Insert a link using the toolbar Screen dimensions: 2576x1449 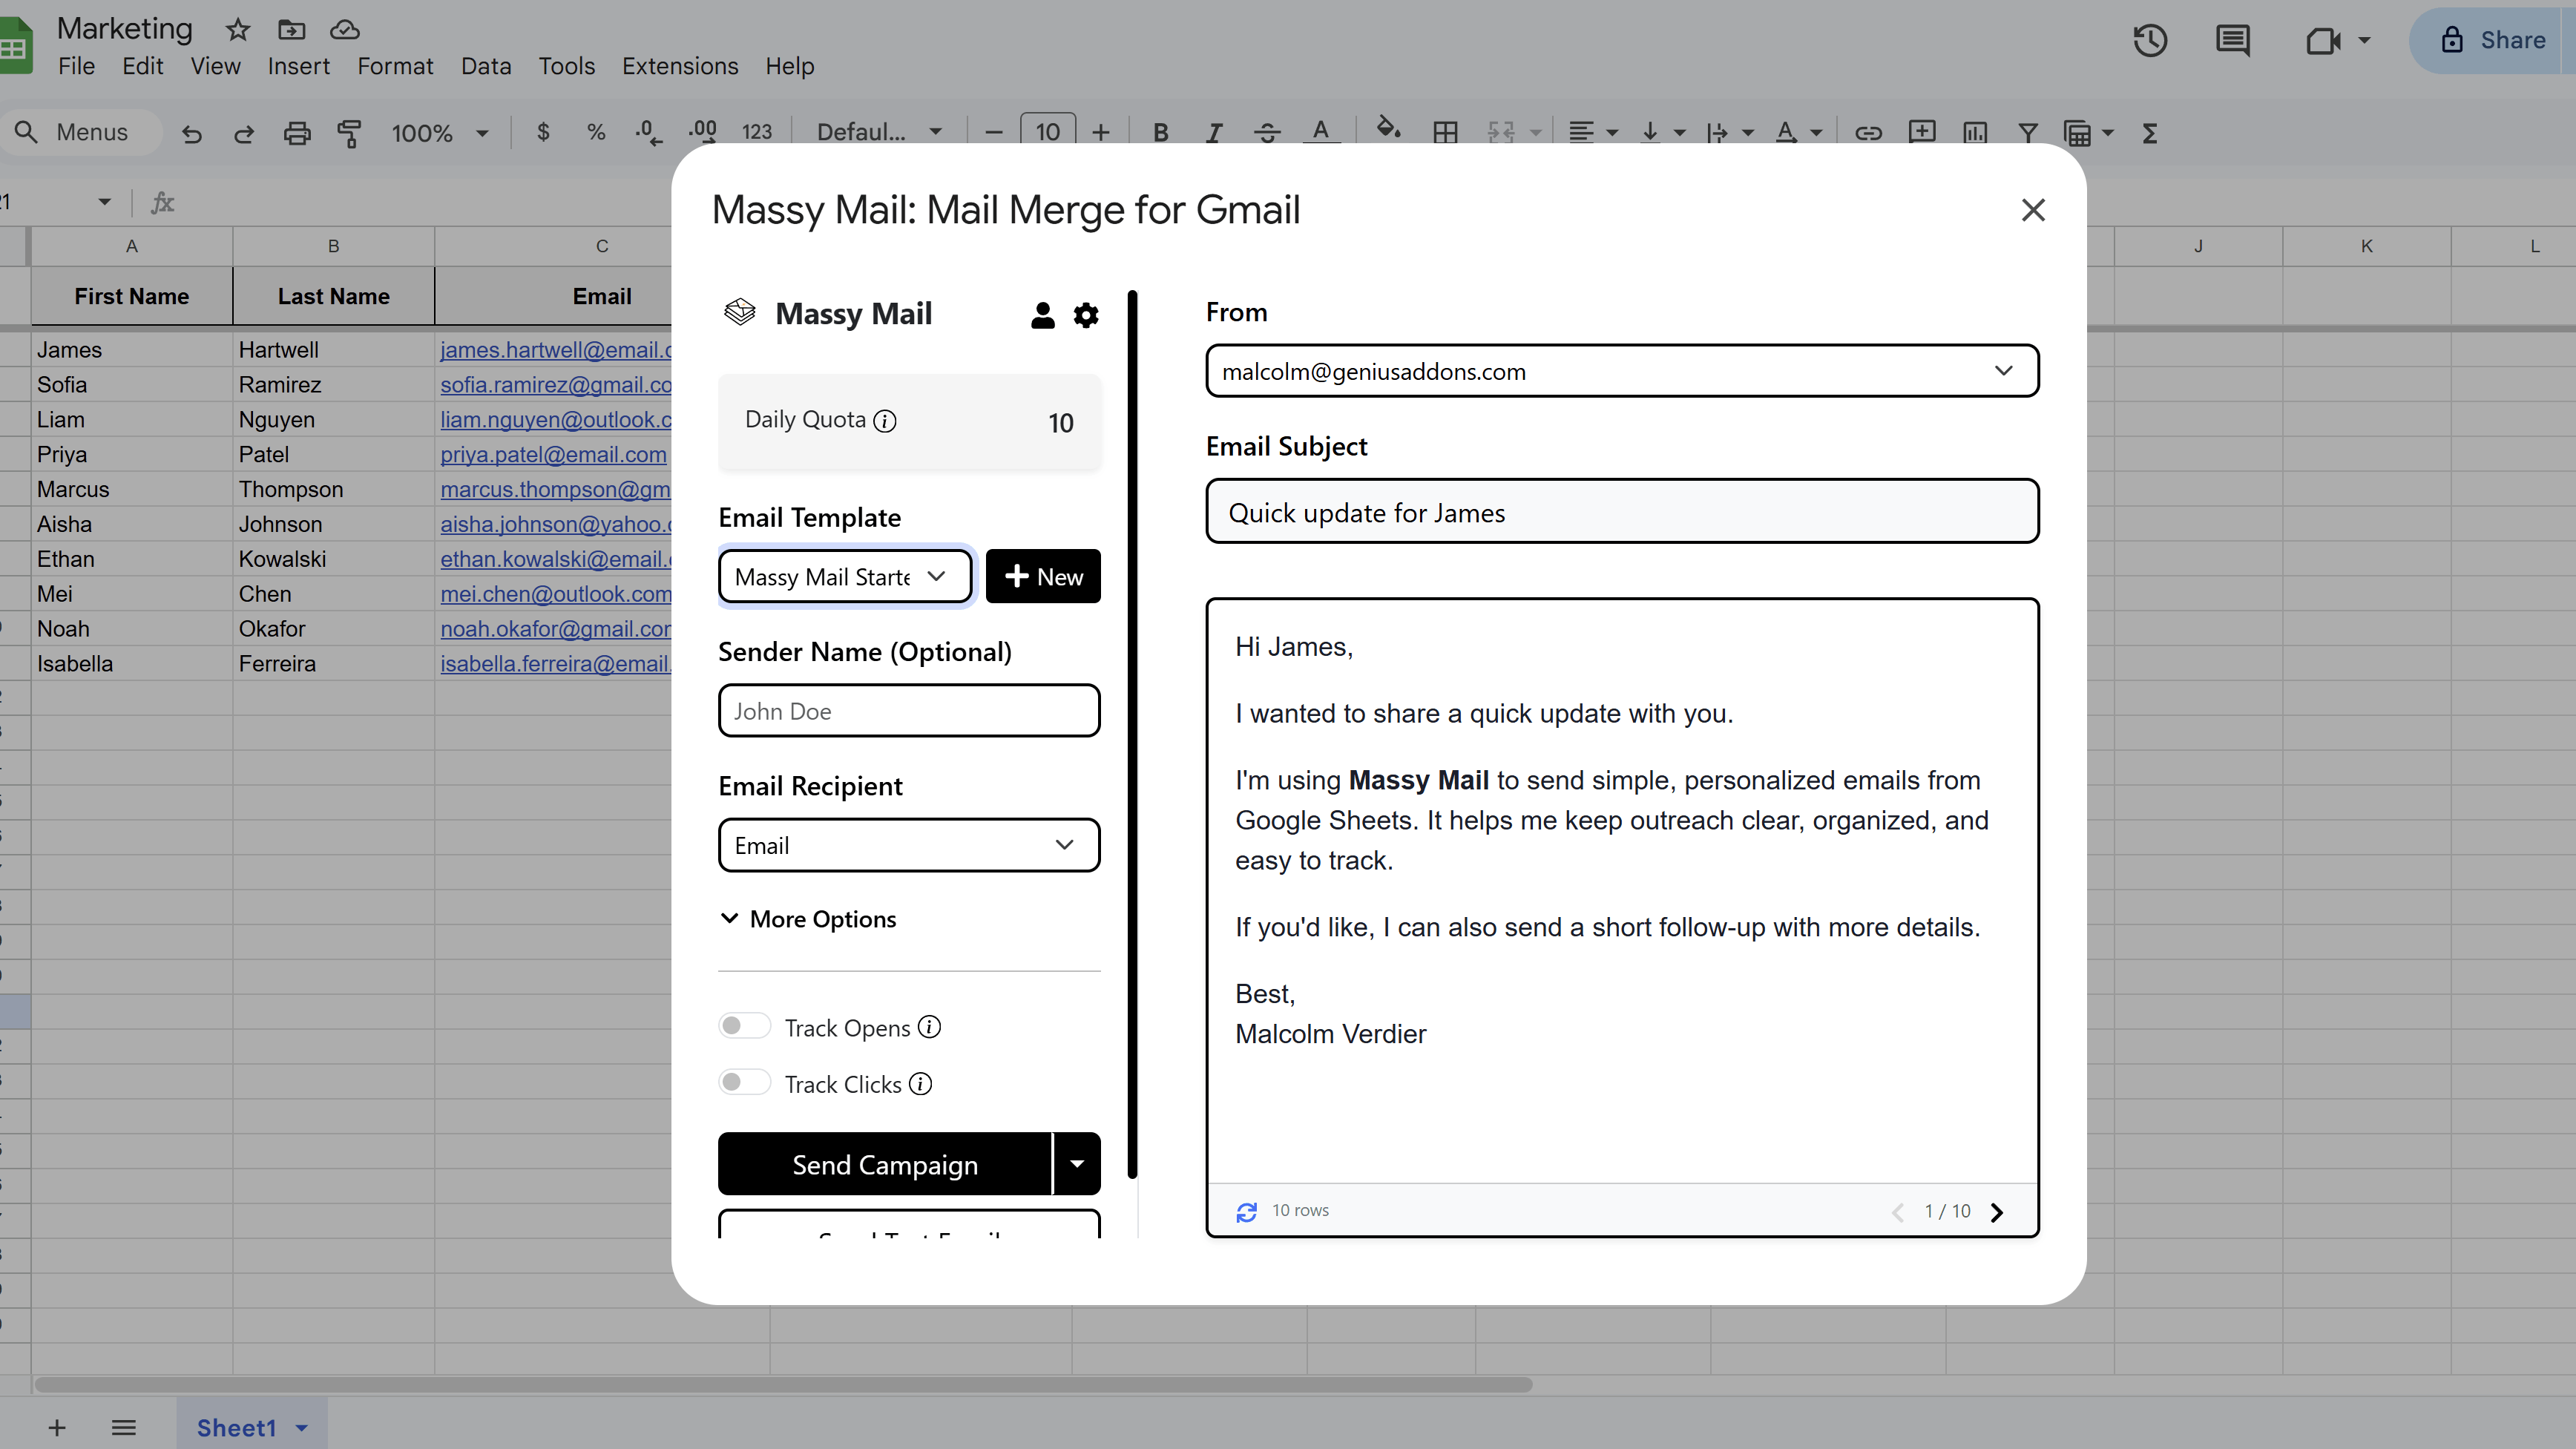(x=1868, y=131)
